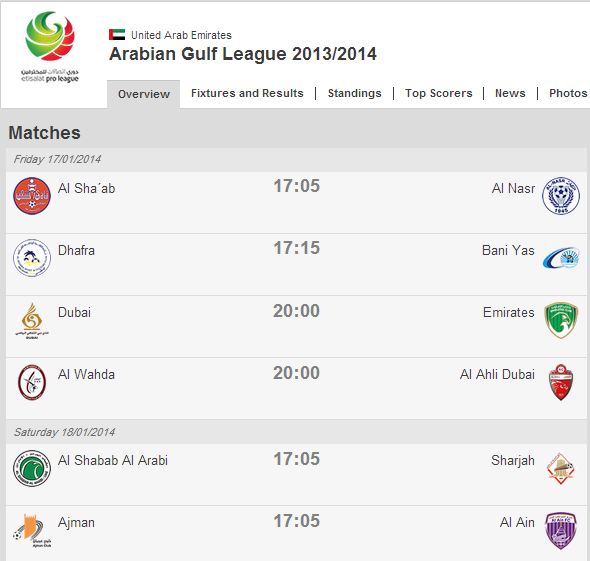Open the Al Ain purple crest
Viewport: 590px width, 561px height.
click(x=561, y=531)
